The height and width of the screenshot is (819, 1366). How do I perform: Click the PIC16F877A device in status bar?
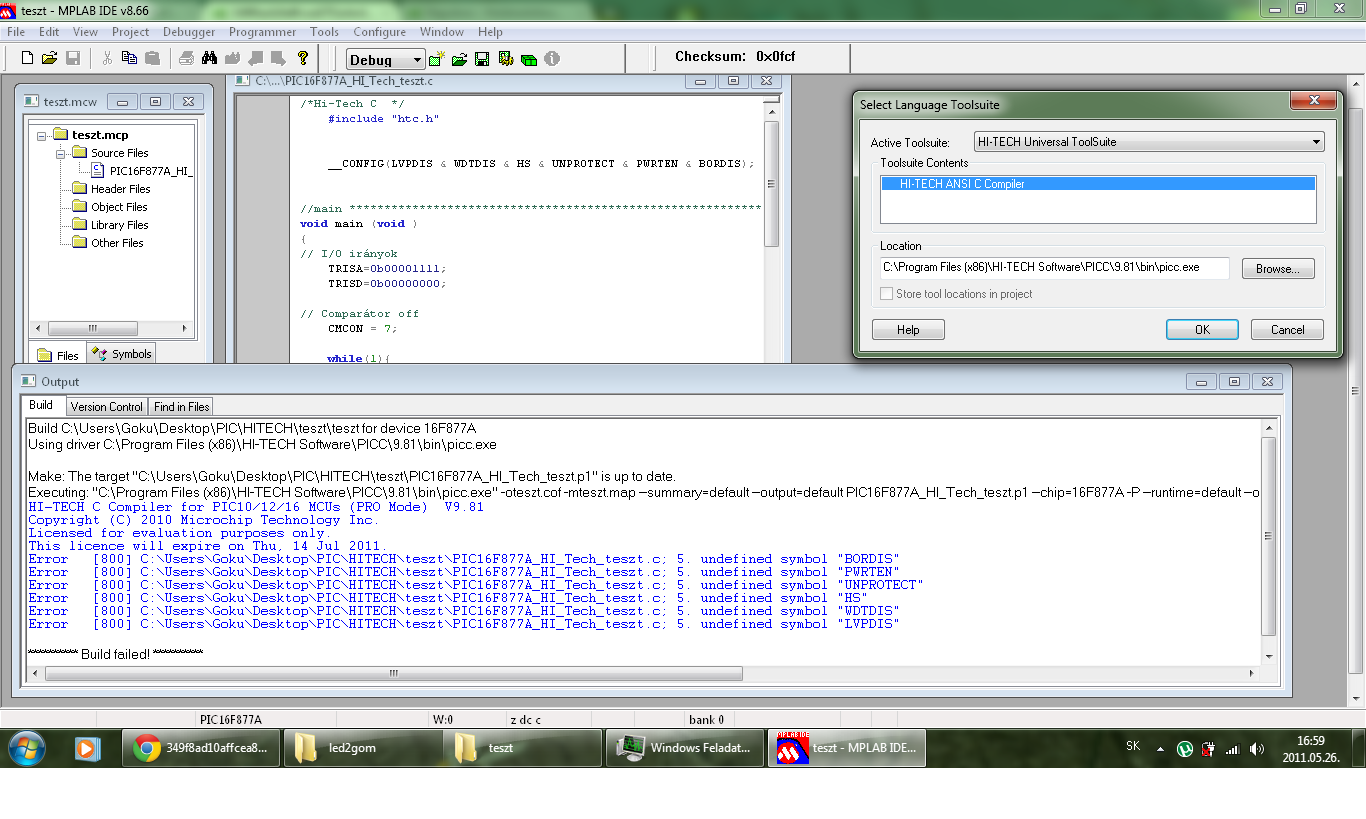231,719
